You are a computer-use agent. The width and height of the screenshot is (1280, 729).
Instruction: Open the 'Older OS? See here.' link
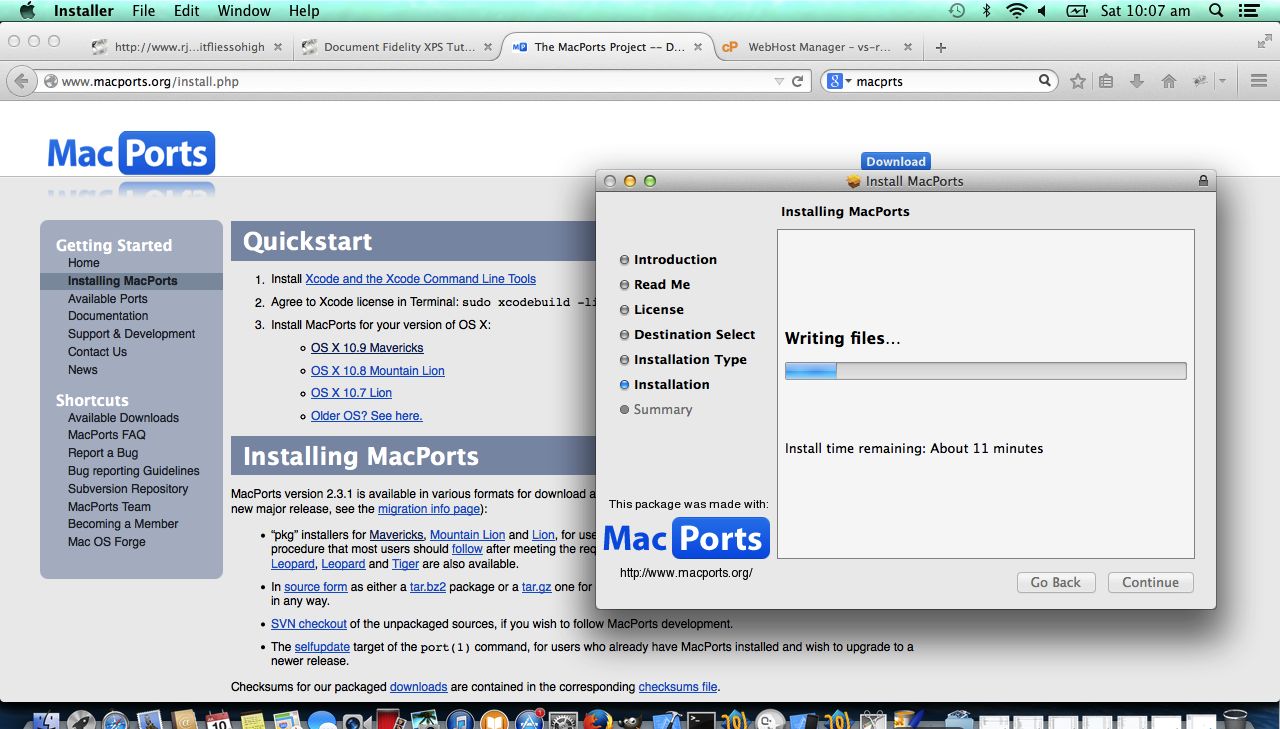click(367, 416)
